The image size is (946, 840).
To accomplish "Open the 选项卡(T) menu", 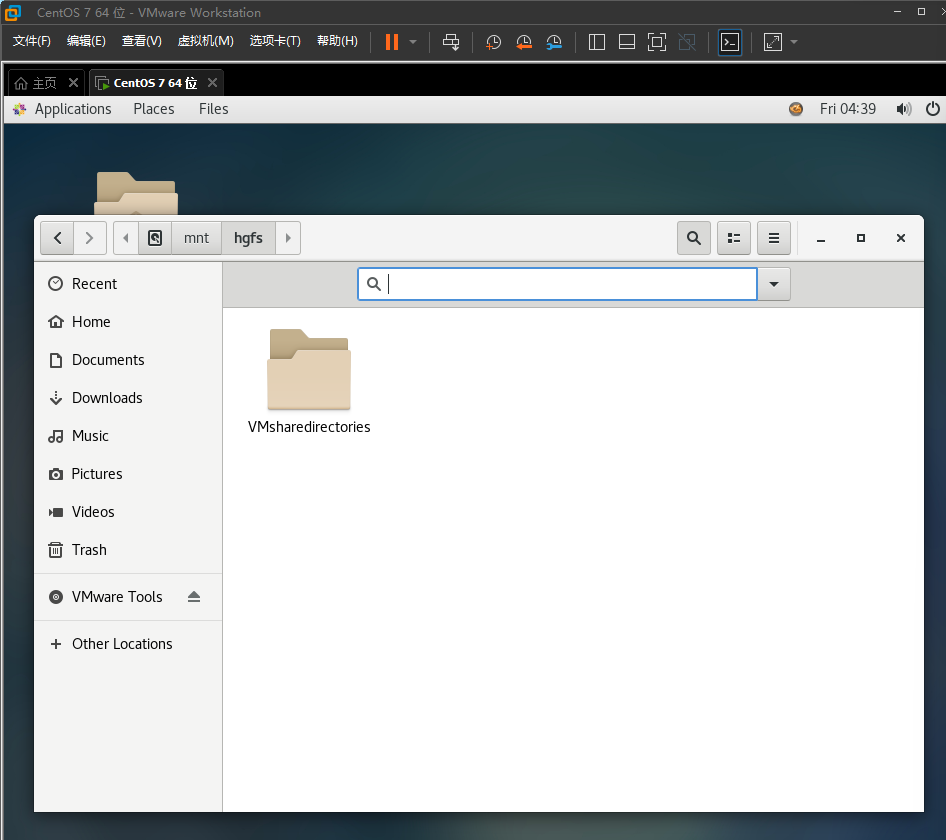I will click(275, 40).
